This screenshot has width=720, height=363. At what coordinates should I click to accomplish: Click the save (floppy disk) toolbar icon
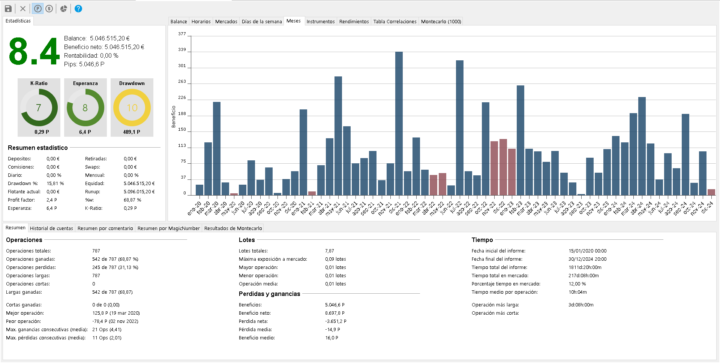click(8, 8)
